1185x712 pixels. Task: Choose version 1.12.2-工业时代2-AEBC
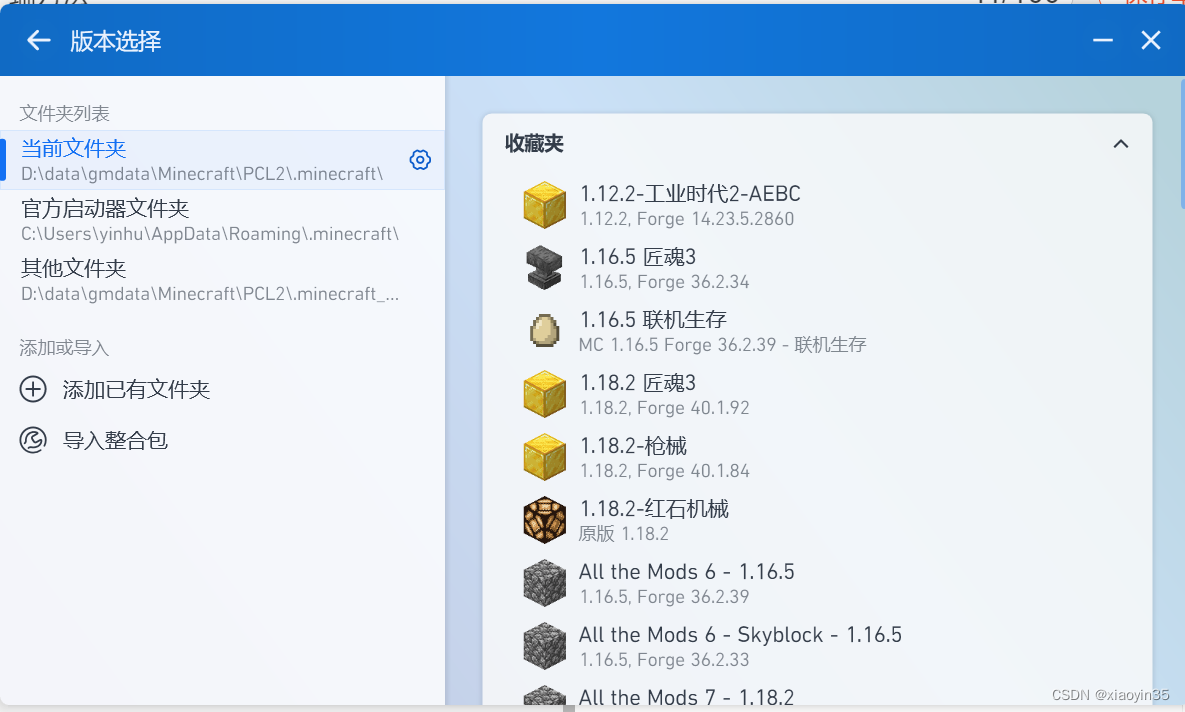(817, 205)
